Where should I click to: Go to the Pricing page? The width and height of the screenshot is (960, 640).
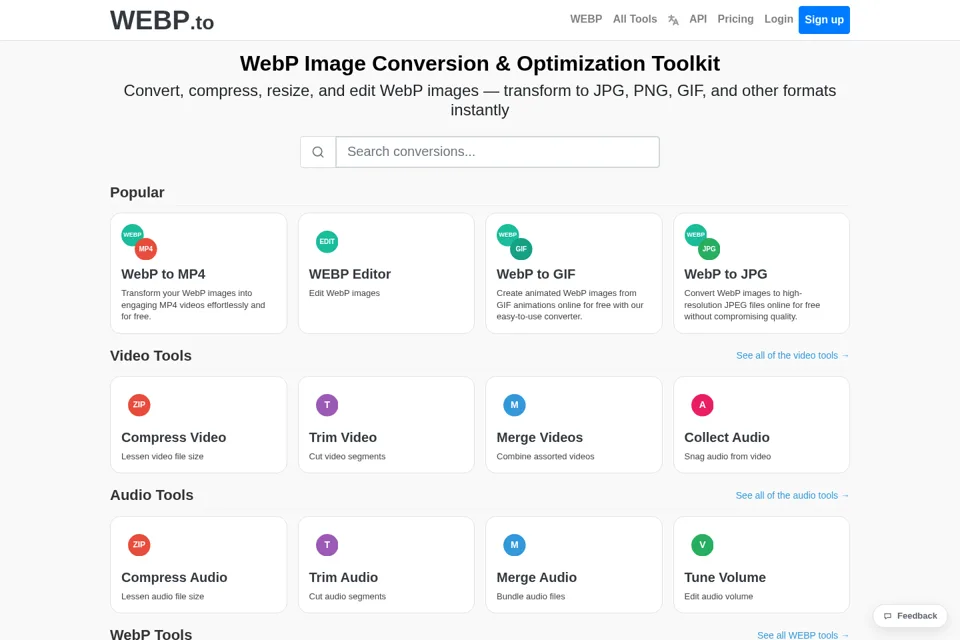pyautogui.click(x=735, y=19)
